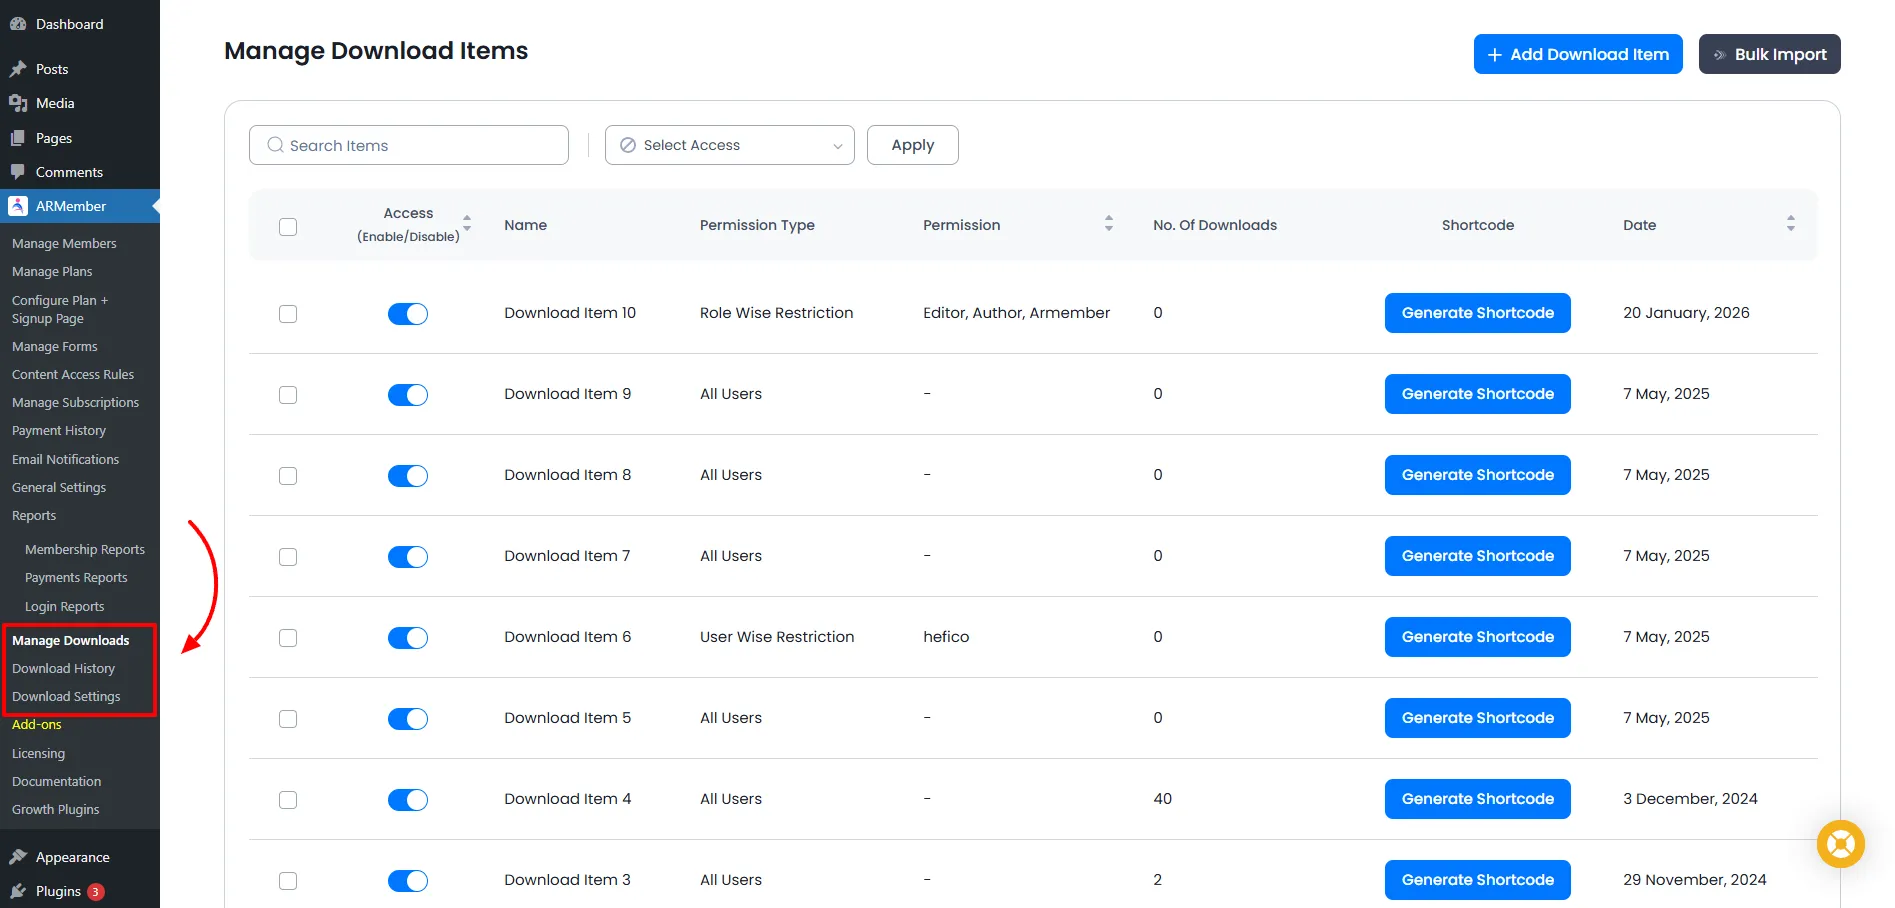
Task: Click the Search Items input field
Action: (409, 145)
